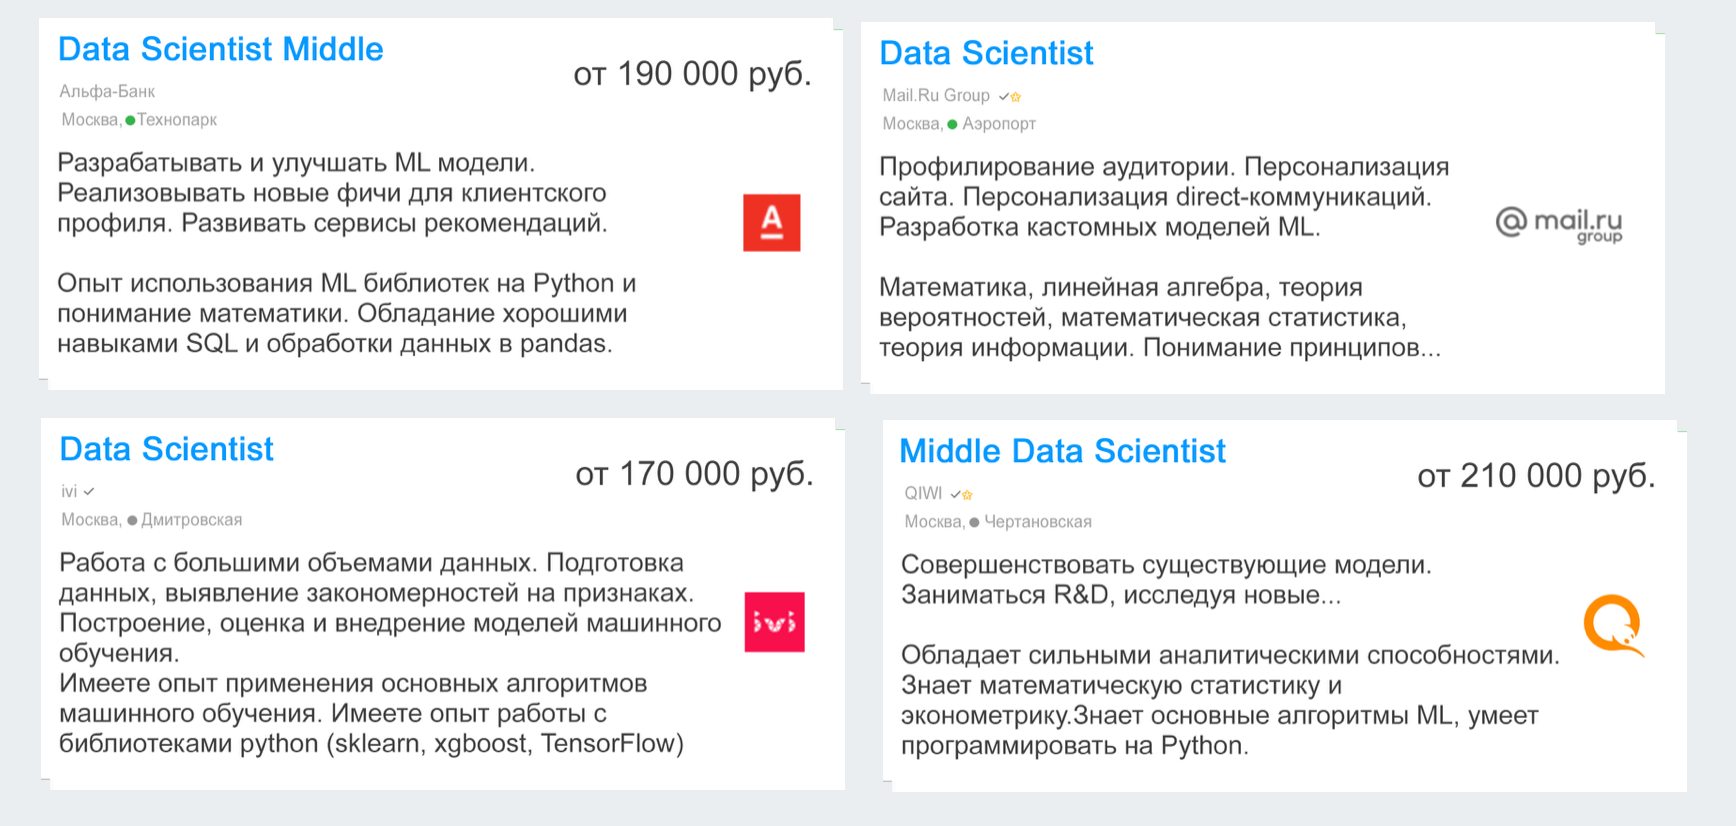Image resolution: width=1736 pixels, height=826 pixels.
Task: Open the Альфа-Банк employer page
Action: click(x=107, y=90)
